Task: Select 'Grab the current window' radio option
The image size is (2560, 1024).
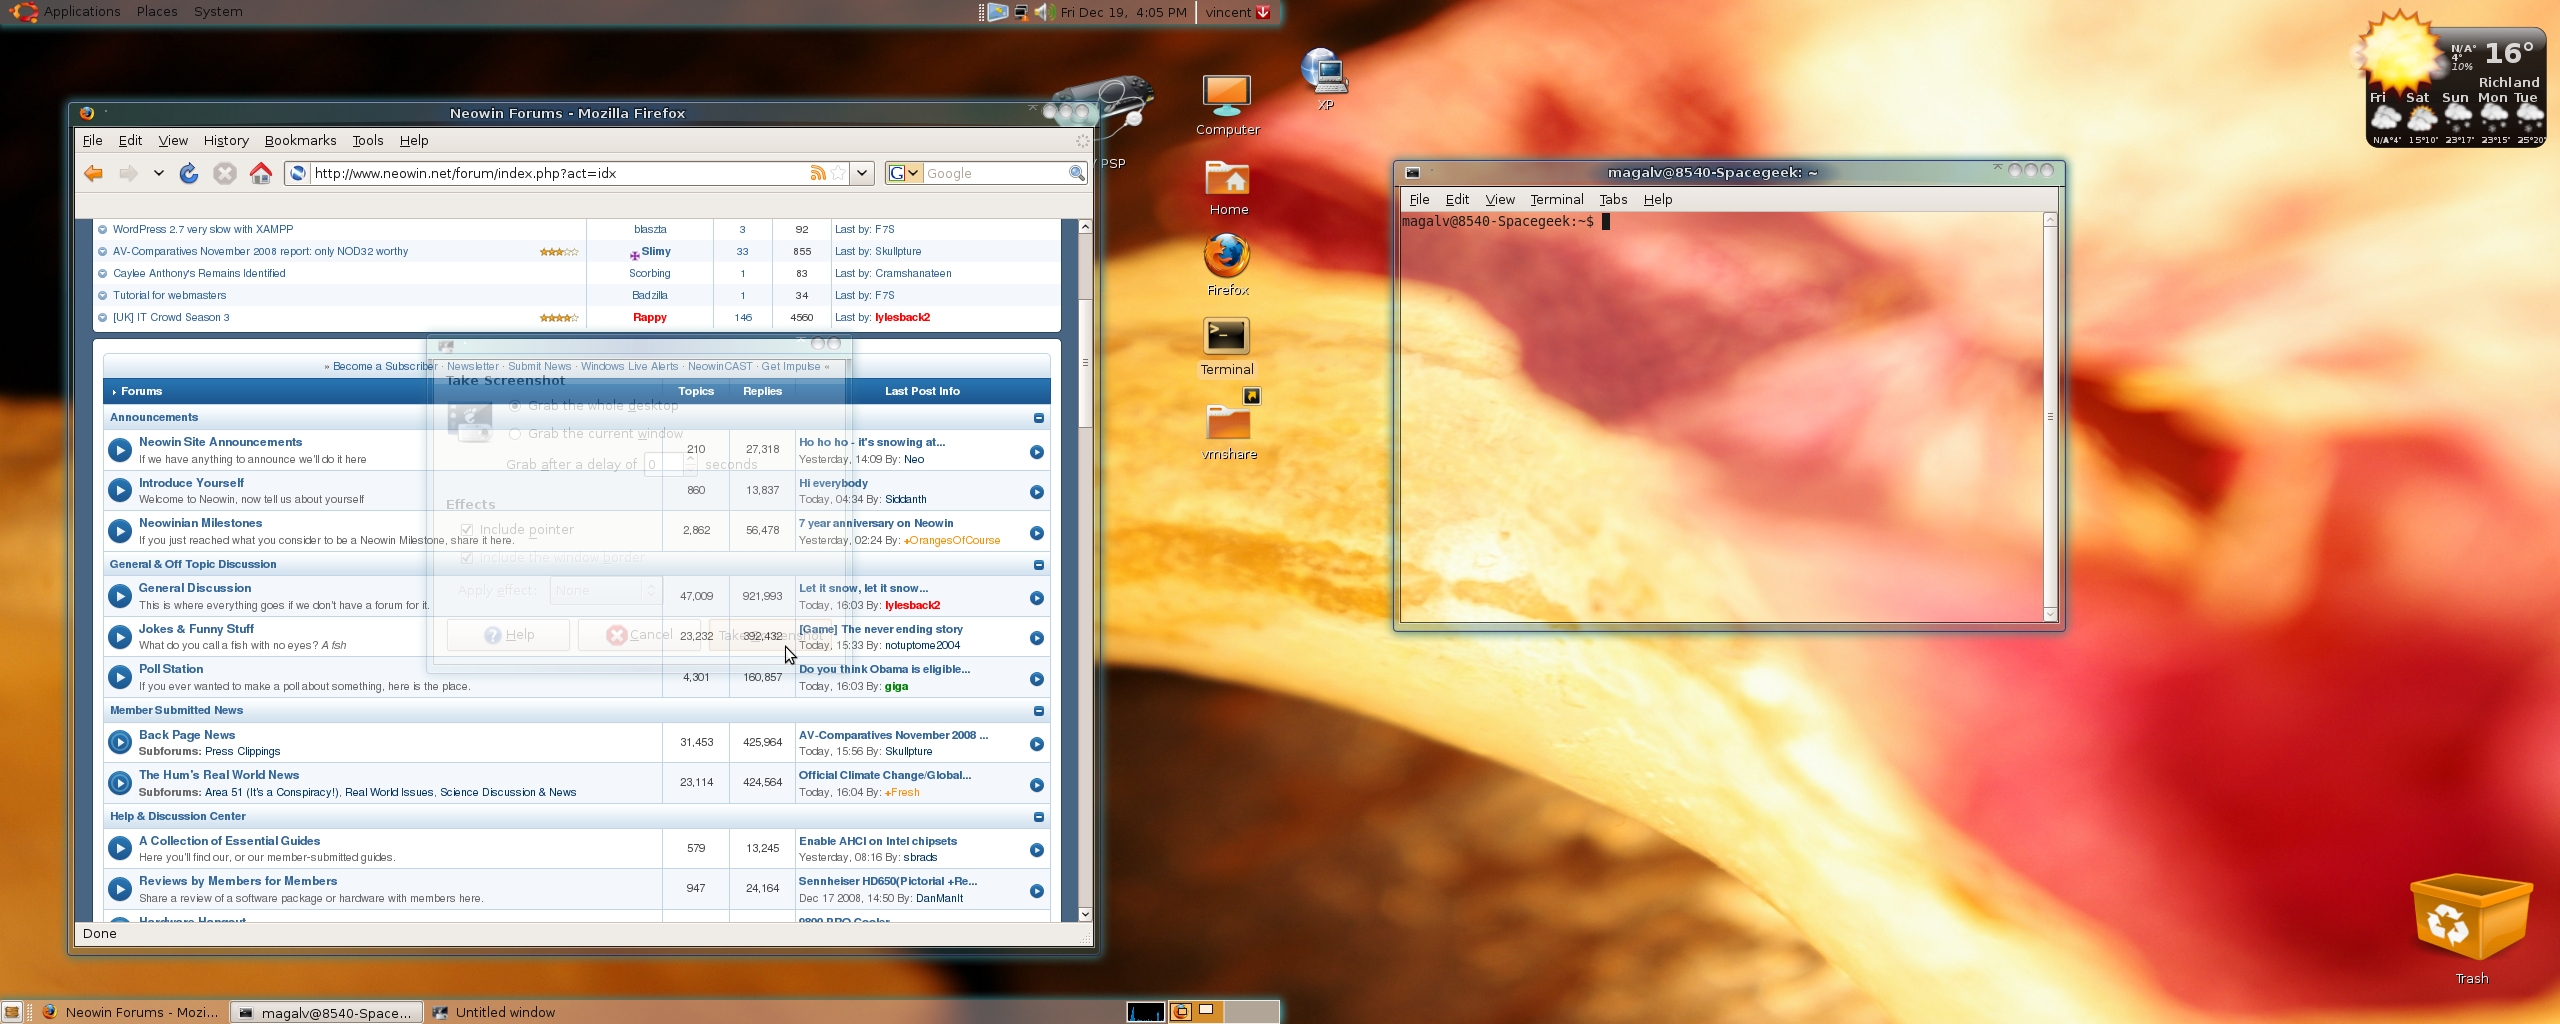Action: (515, 433)
